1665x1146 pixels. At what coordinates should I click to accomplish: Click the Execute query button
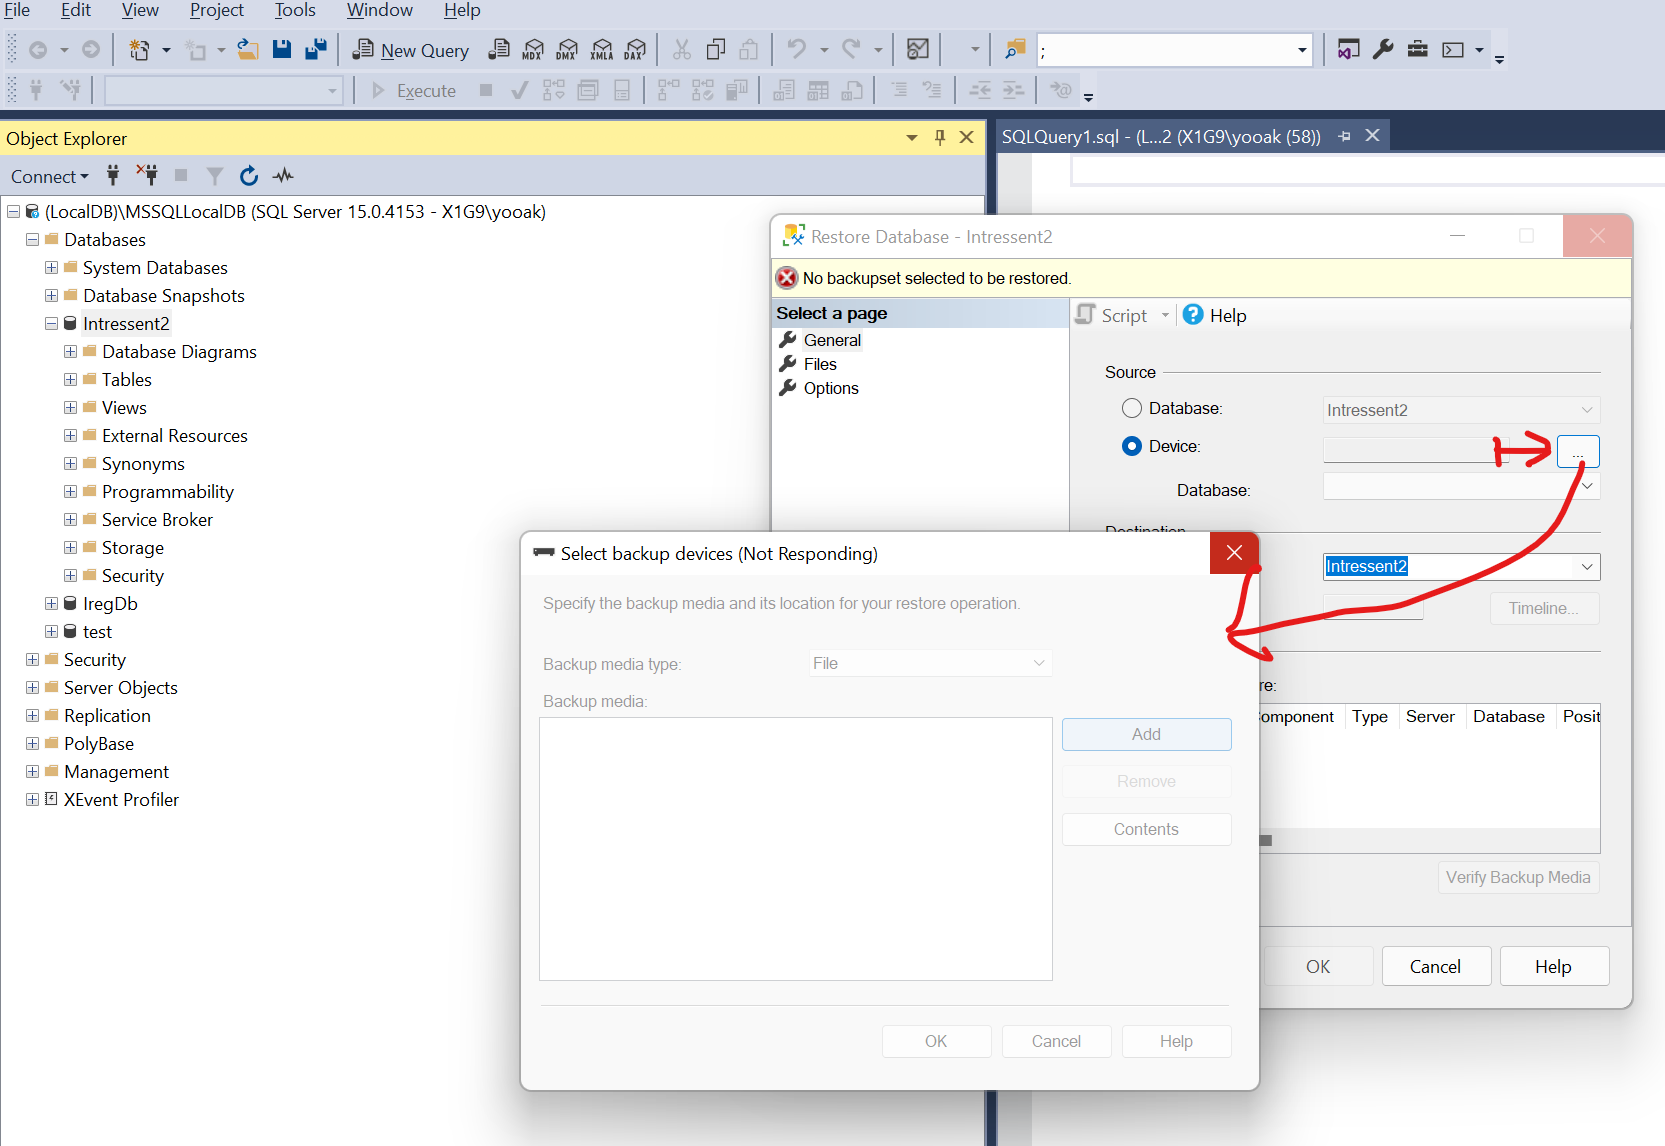414,91
